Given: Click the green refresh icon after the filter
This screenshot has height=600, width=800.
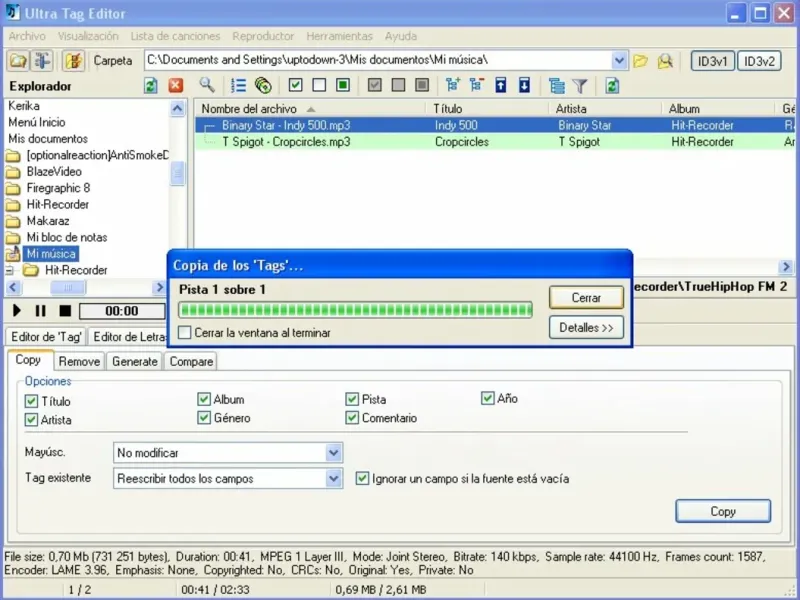Looking at the screenshot, I should click(612, 85).
